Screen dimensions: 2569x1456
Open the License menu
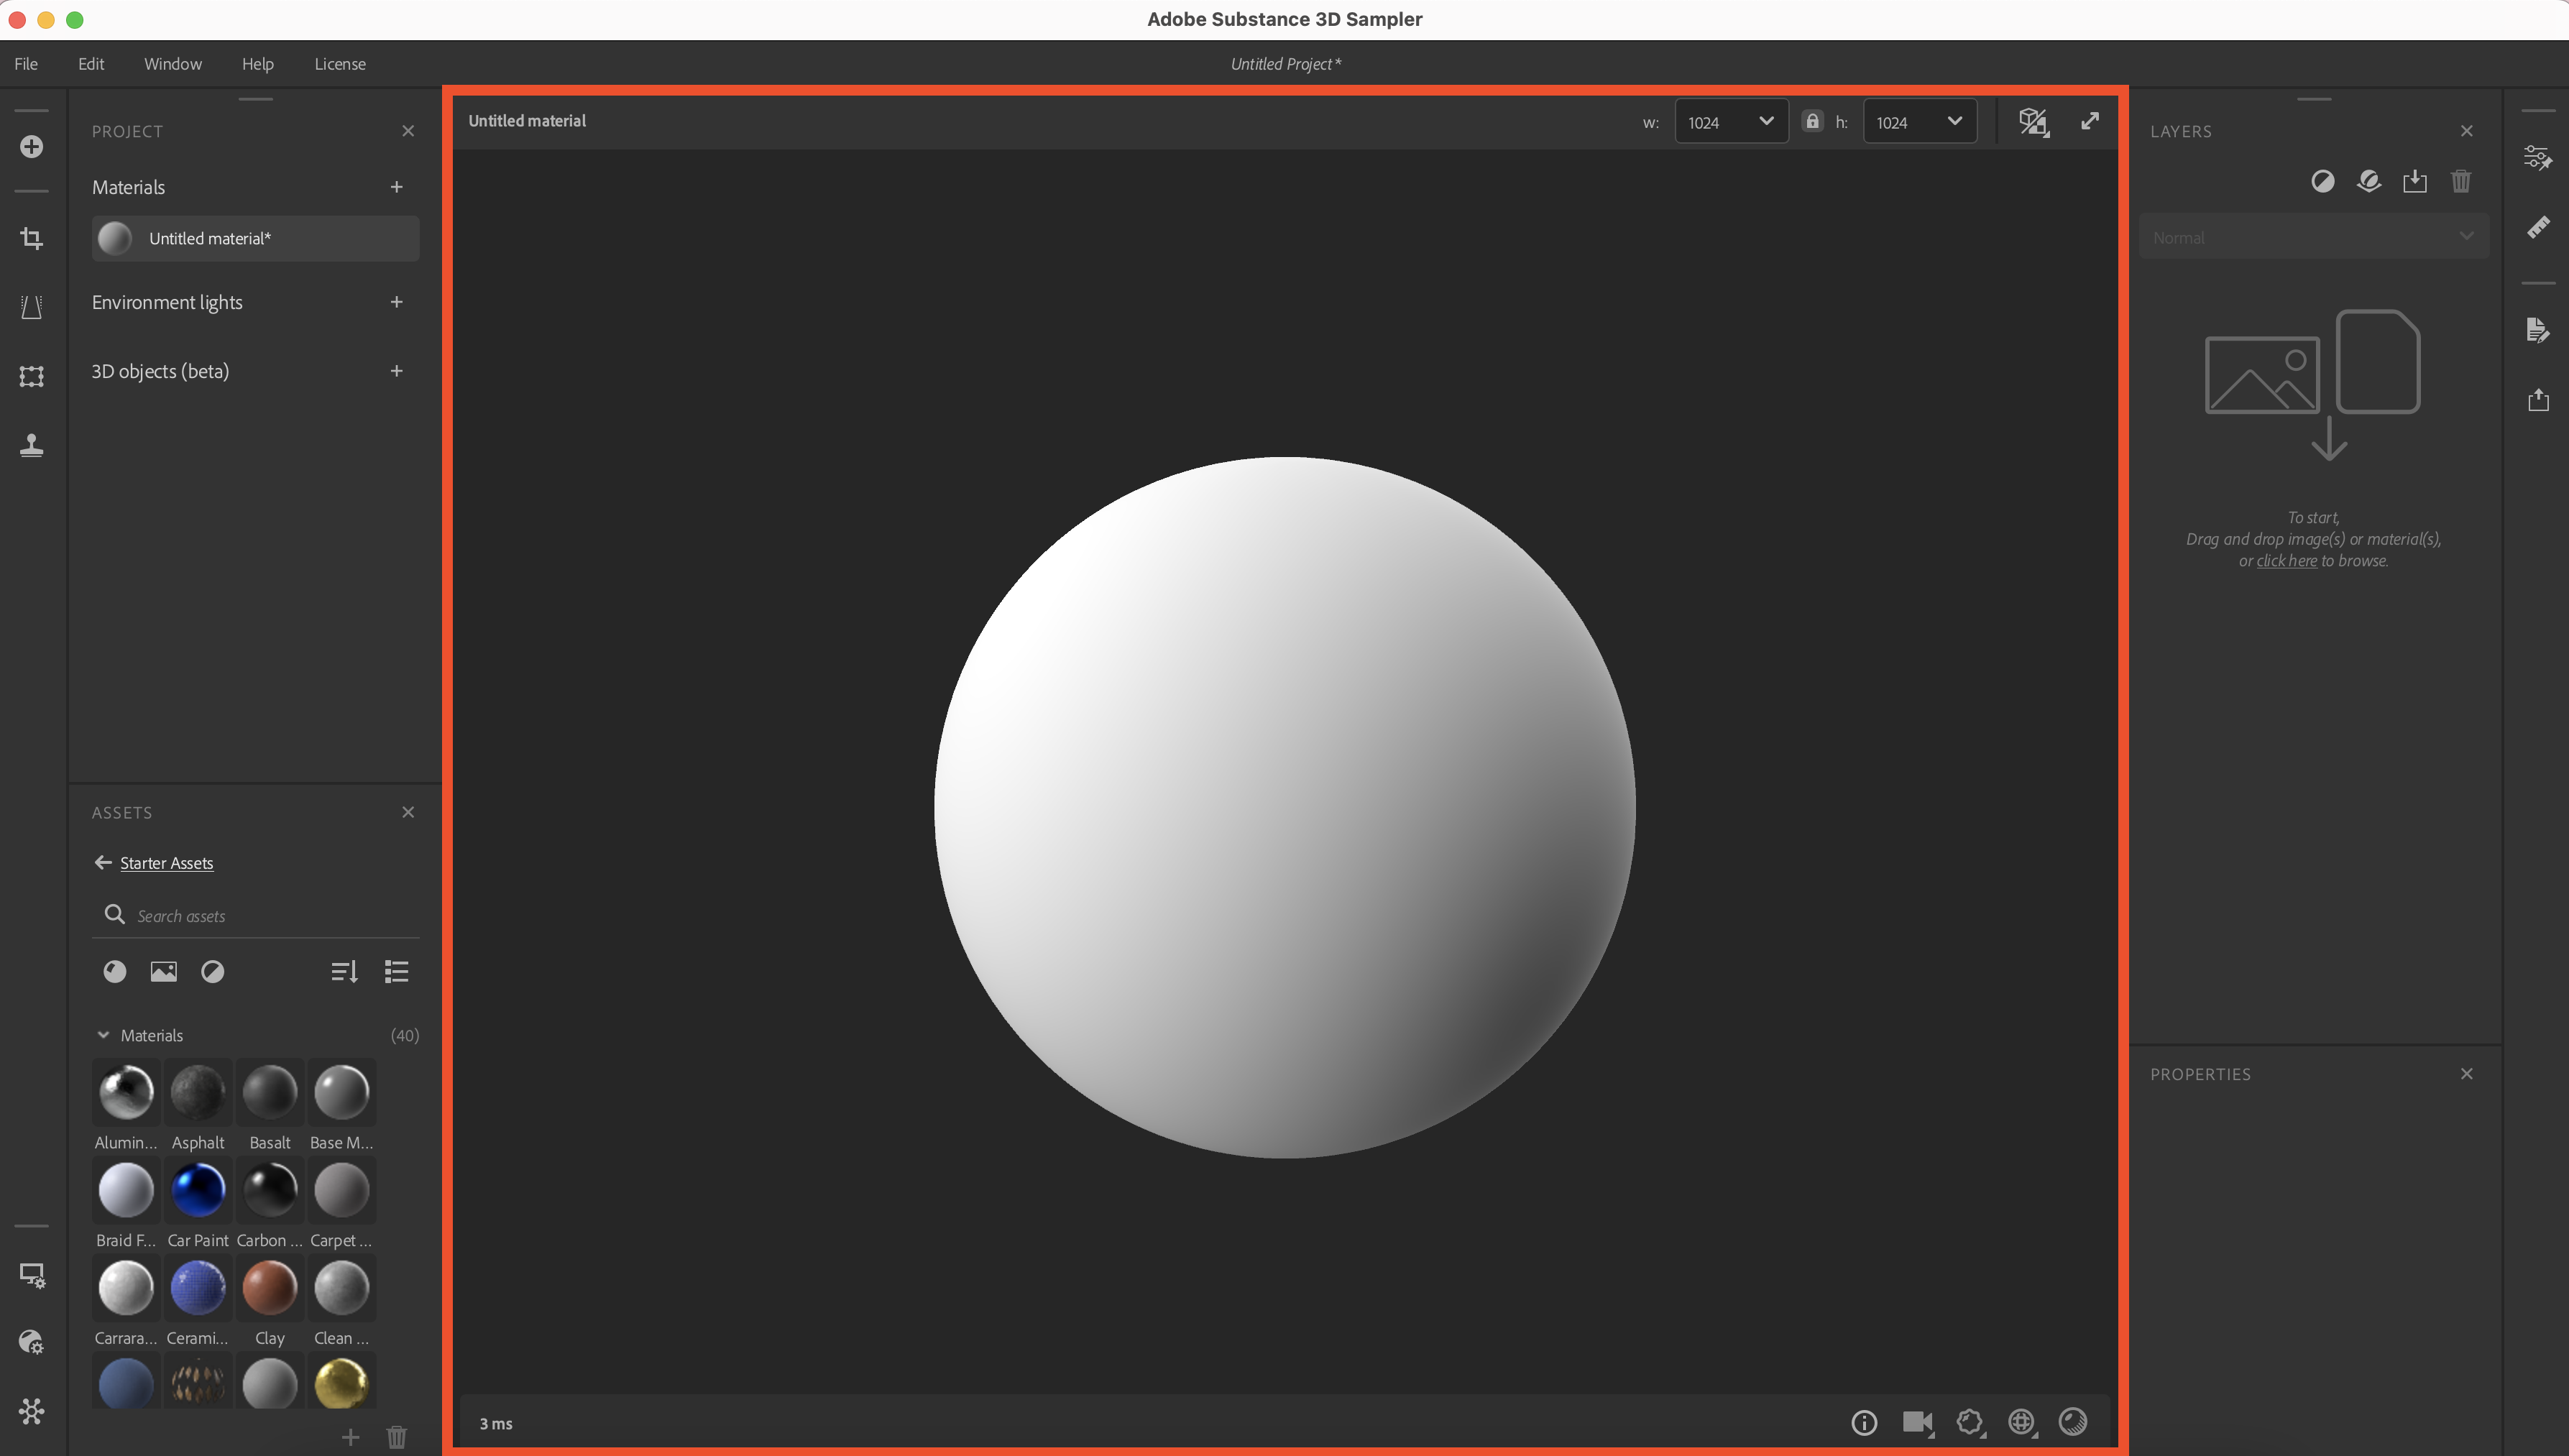340,64
